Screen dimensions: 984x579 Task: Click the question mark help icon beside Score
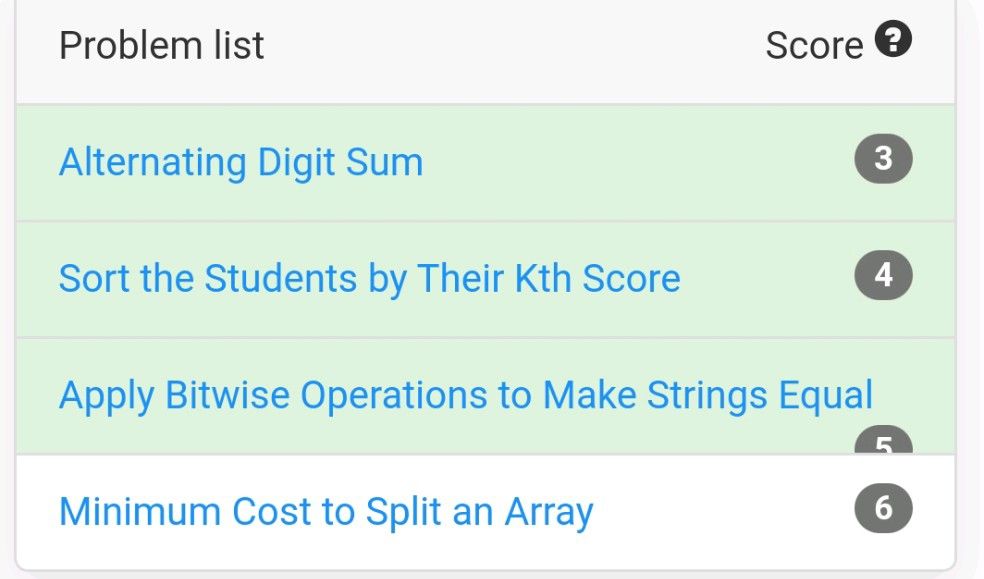point(893,39)
